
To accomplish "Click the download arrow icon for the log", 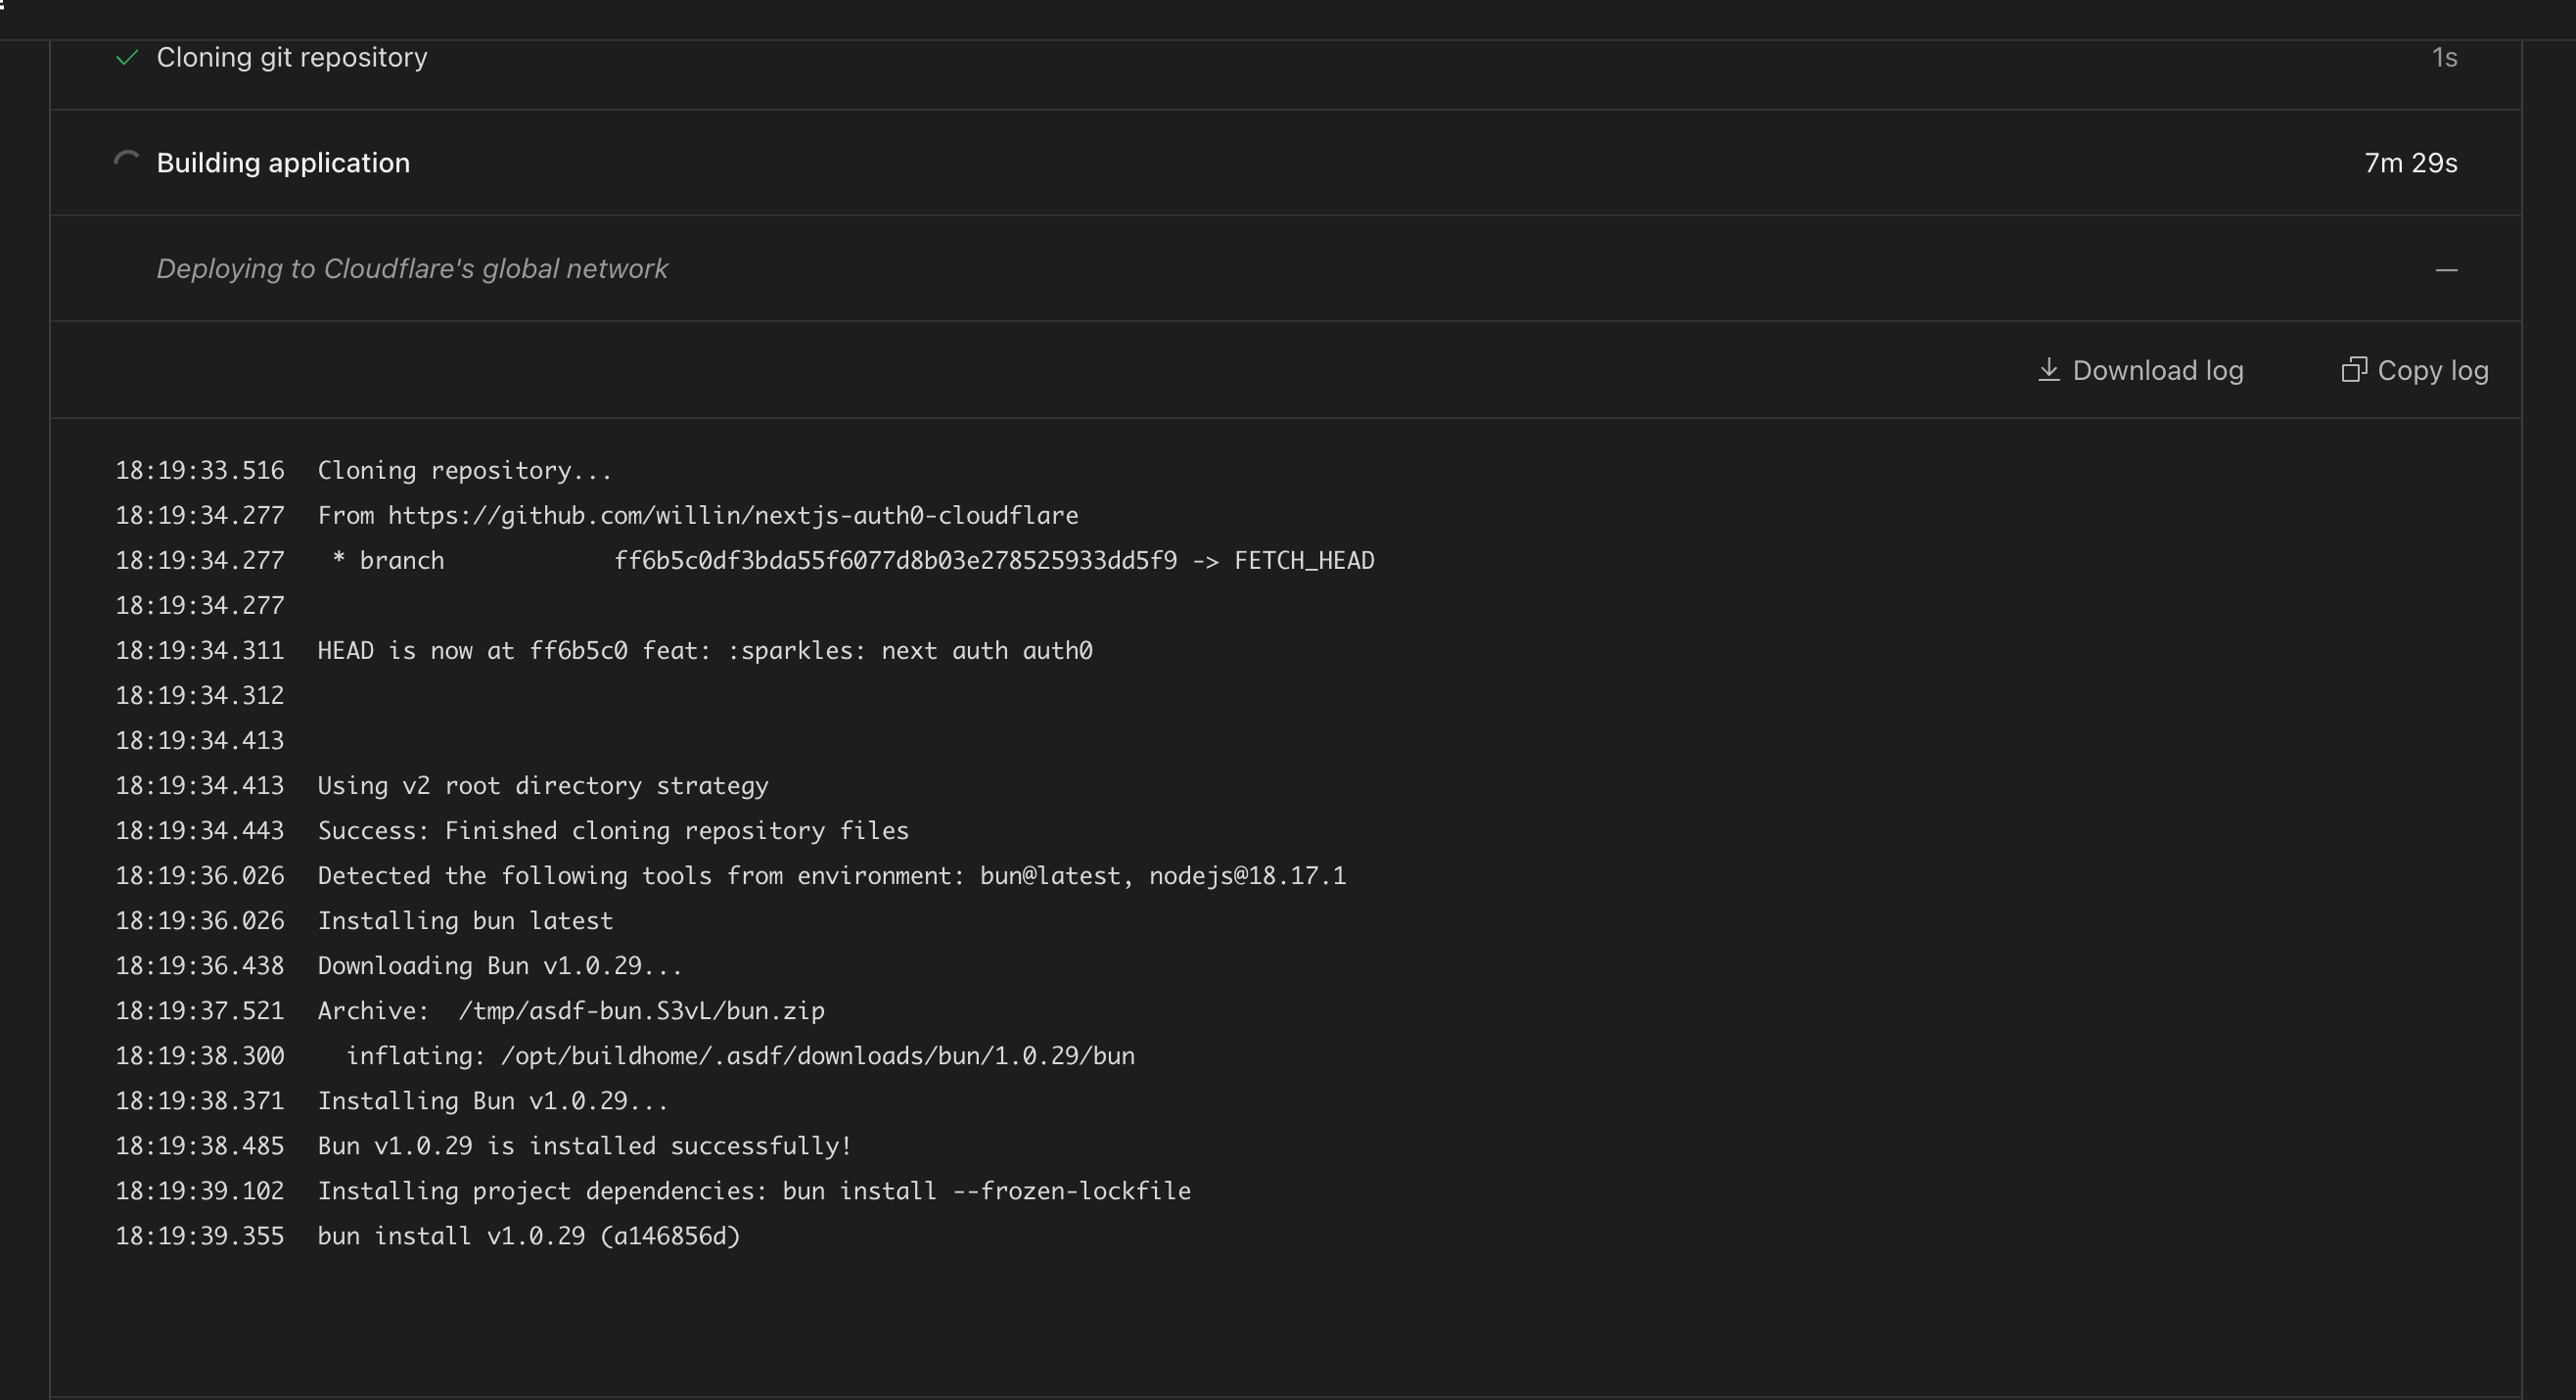I will point(2050,370).
